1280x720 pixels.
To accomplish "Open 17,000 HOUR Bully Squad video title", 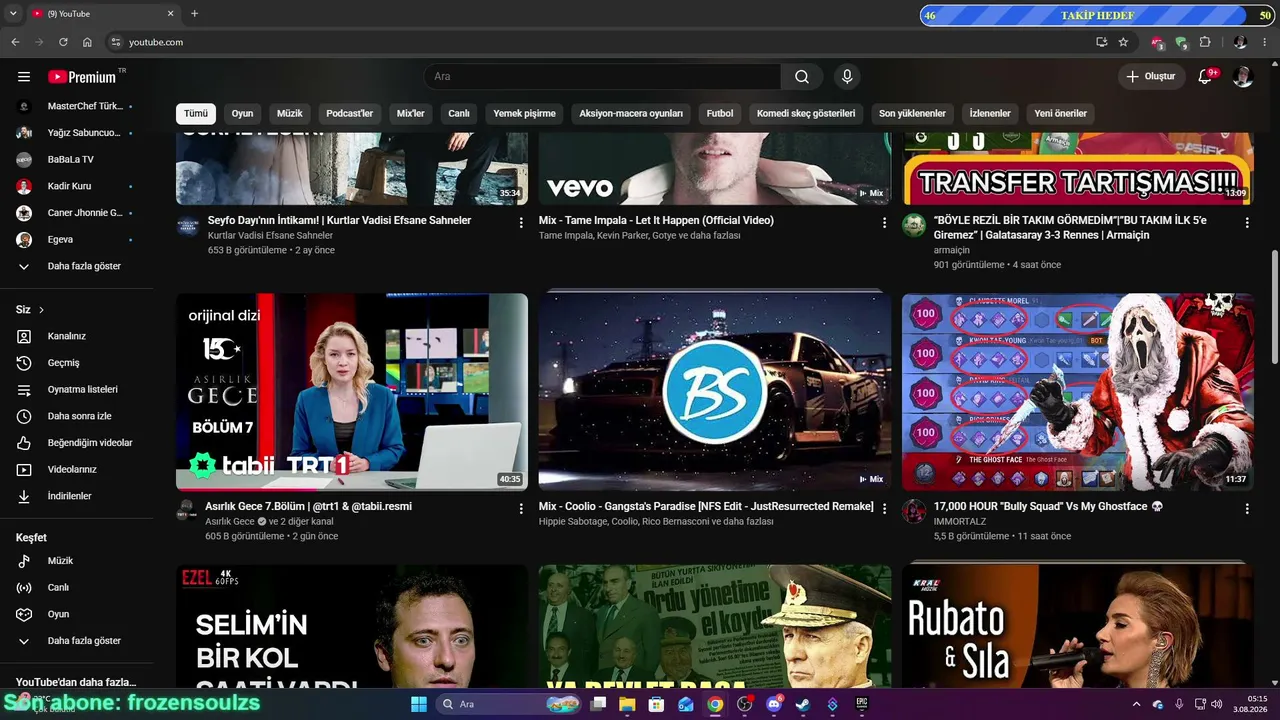I will 1049,507.
